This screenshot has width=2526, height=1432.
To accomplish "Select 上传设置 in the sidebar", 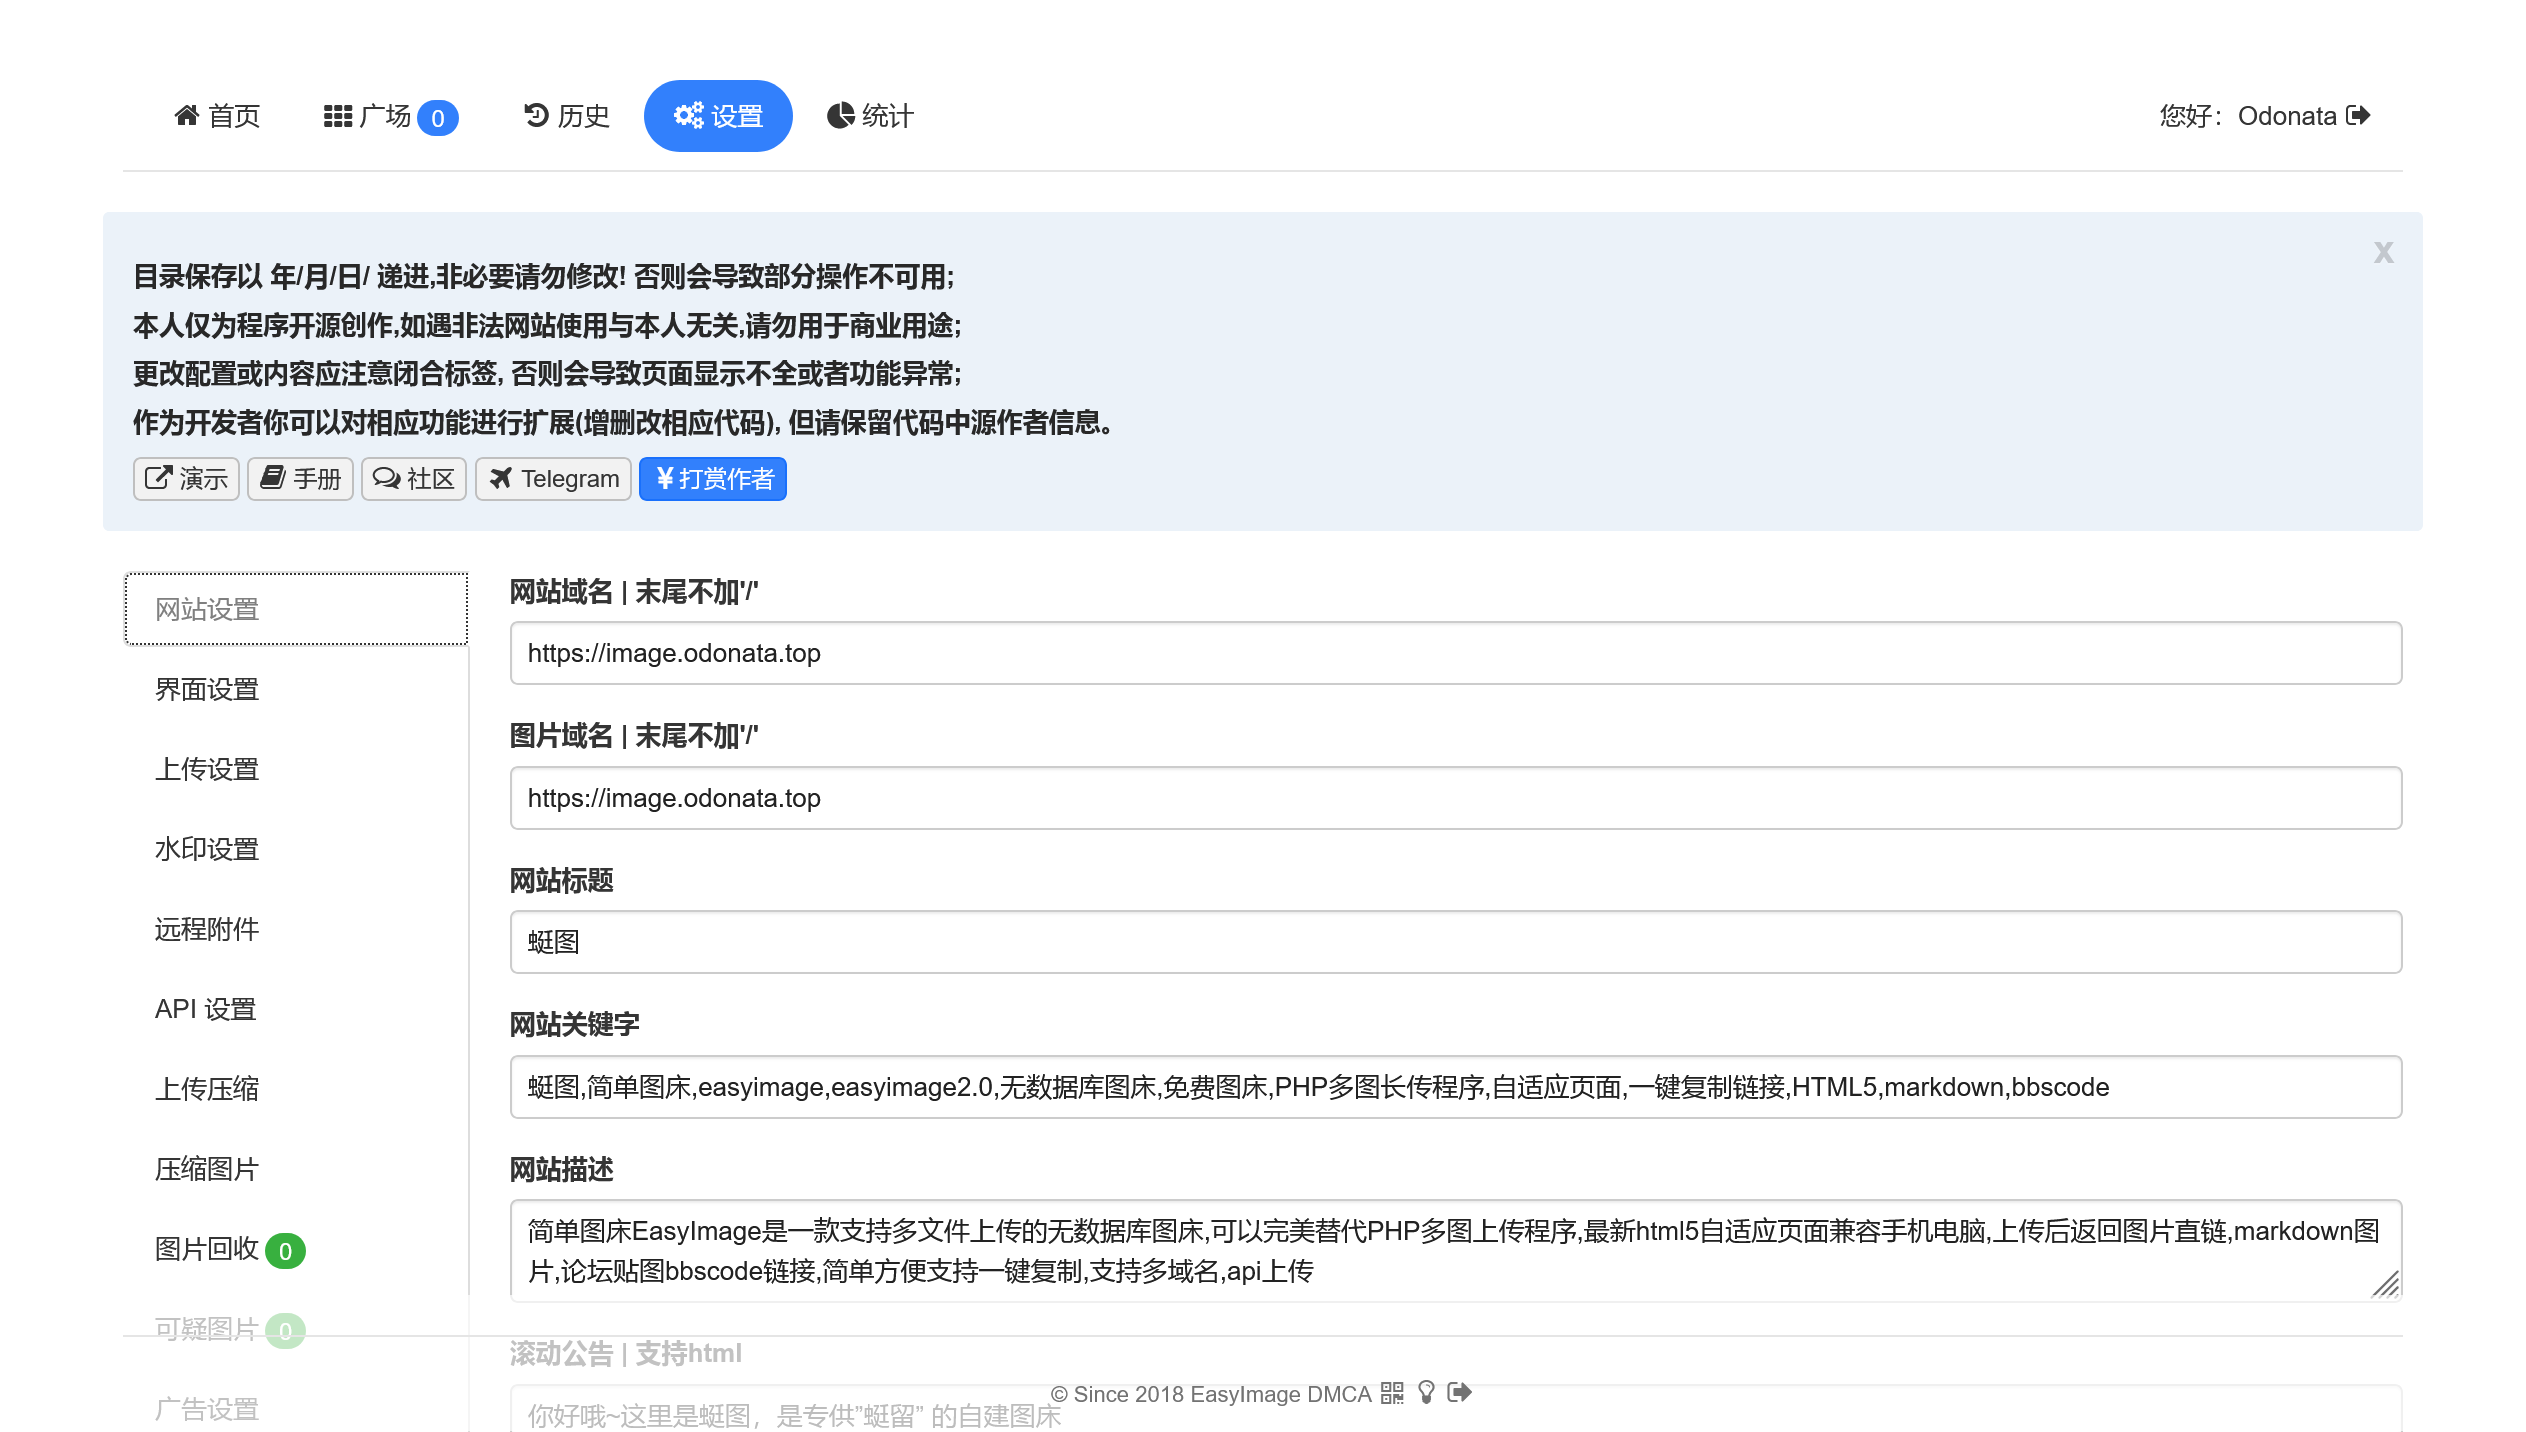I will [x=296, y=769].
